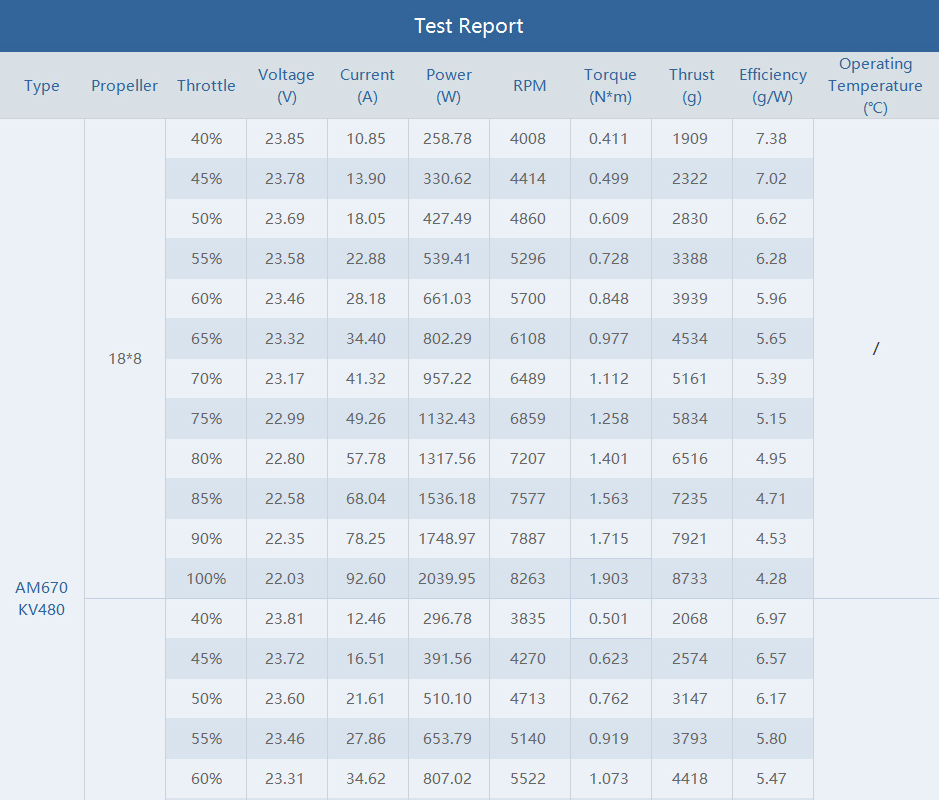Select the Thrust (g) column header
Image resolution: width=942 pixels, height=800 pixels.
(692, 86)
